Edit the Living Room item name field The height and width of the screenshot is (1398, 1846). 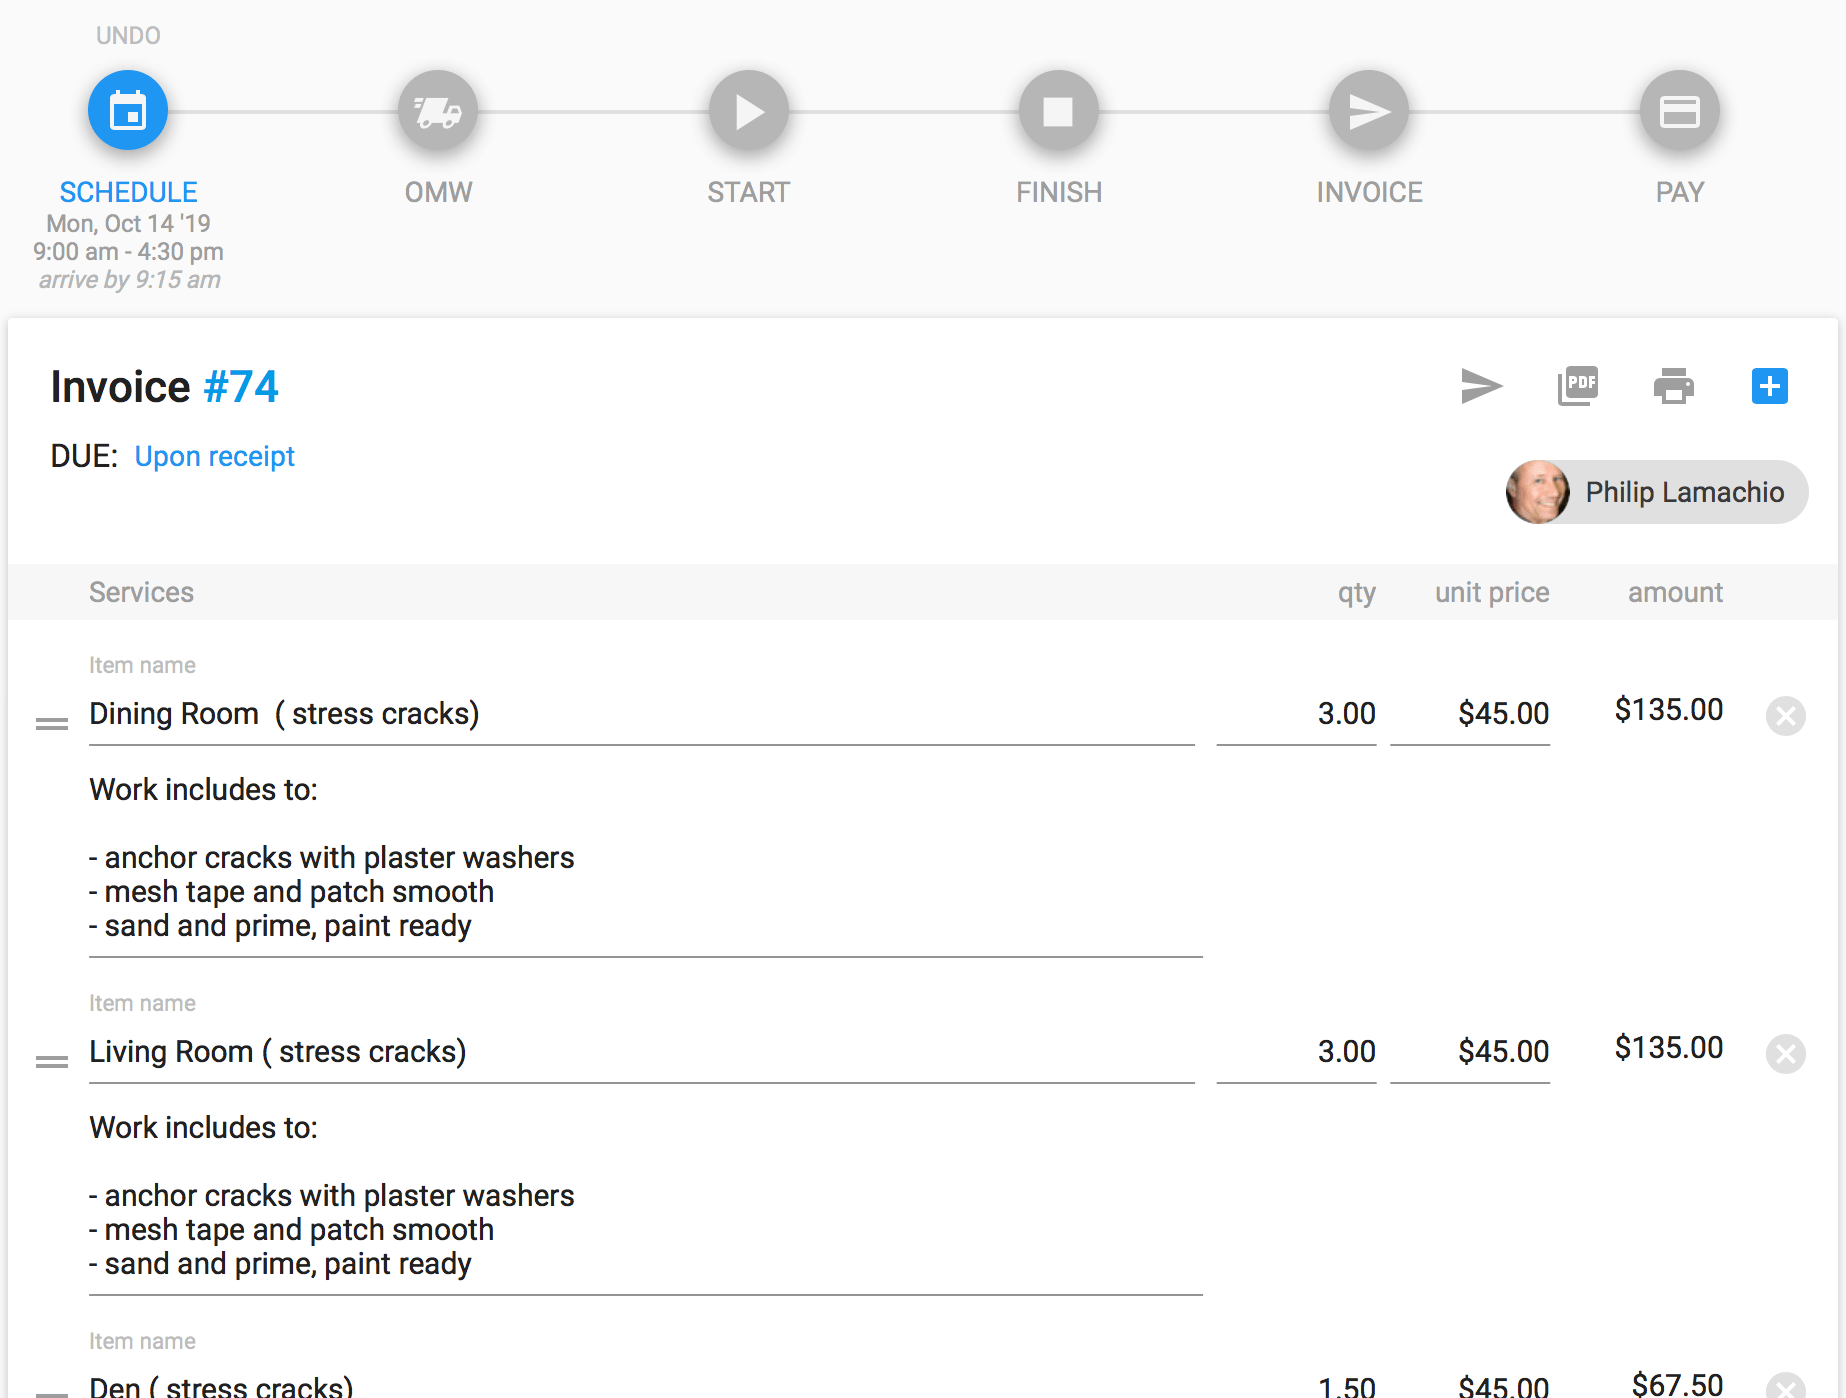(x=642, y=1052)
